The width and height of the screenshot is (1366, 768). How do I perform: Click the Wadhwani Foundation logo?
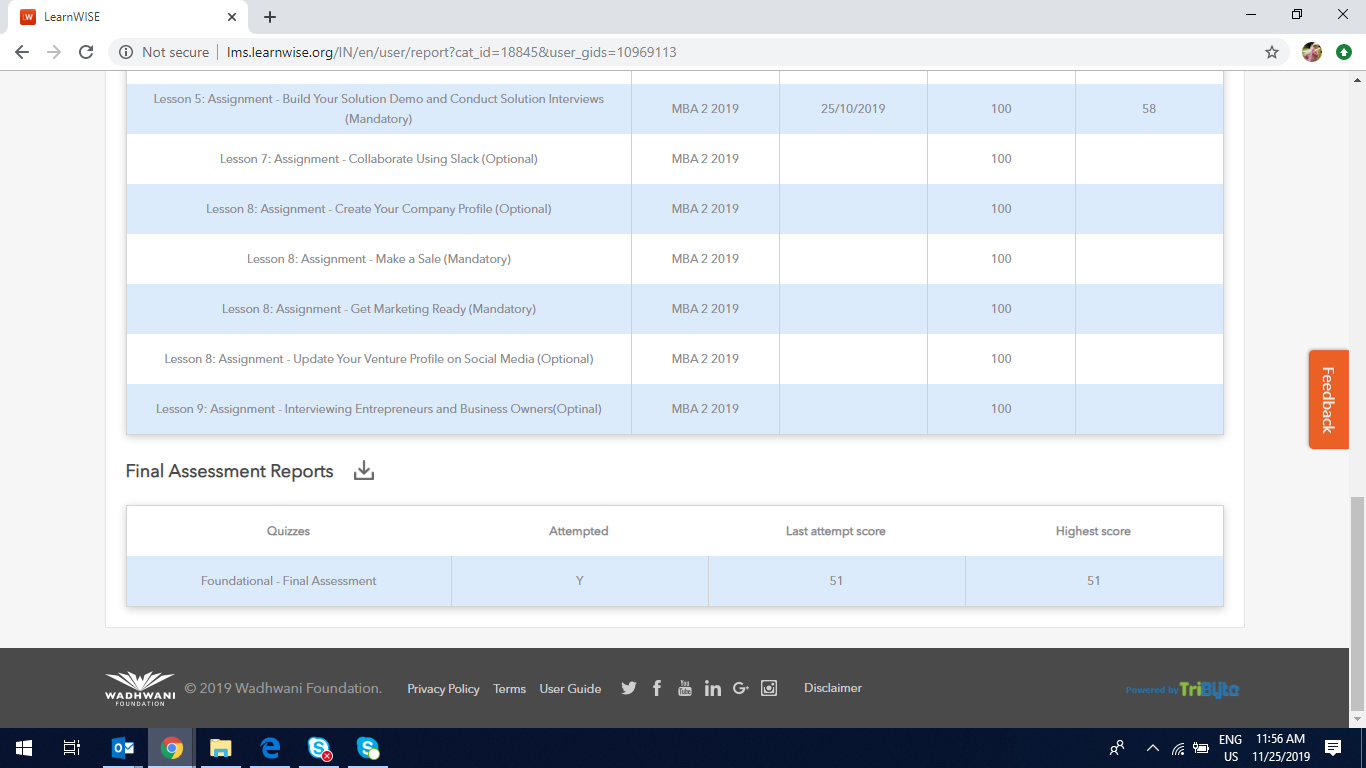coord(140,688)
